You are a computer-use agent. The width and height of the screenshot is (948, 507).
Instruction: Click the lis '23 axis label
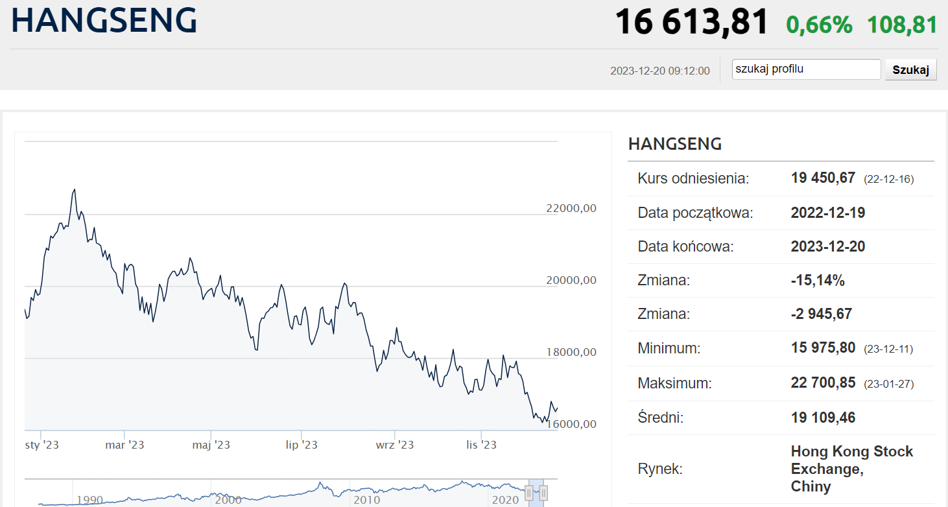481,445
